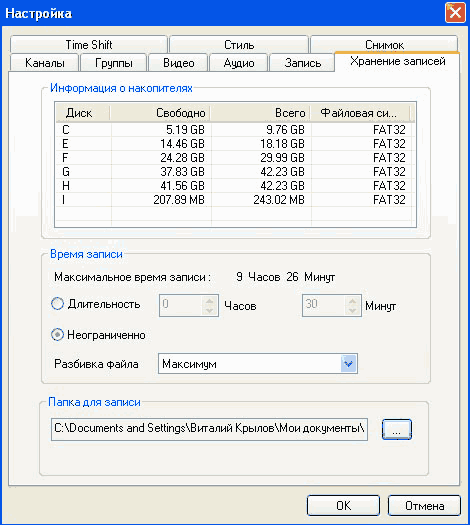470x525 pixels.
Task: Select disk I row in the table
Action: click(x=235, y=200)
